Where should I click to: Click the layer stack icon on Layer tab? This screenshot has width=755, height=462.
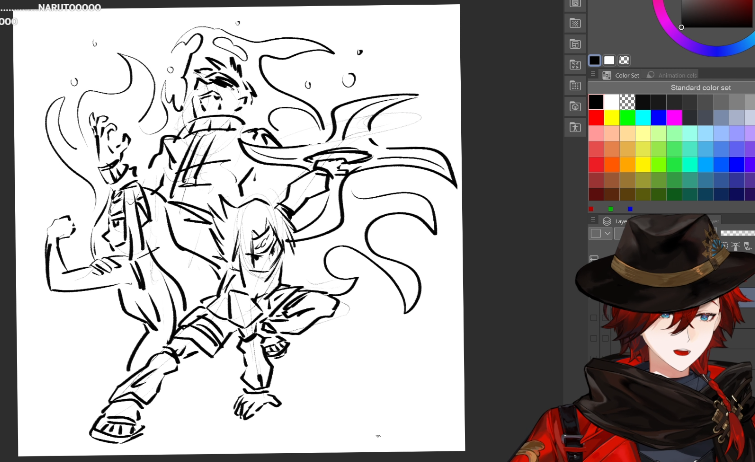(606, 220)
